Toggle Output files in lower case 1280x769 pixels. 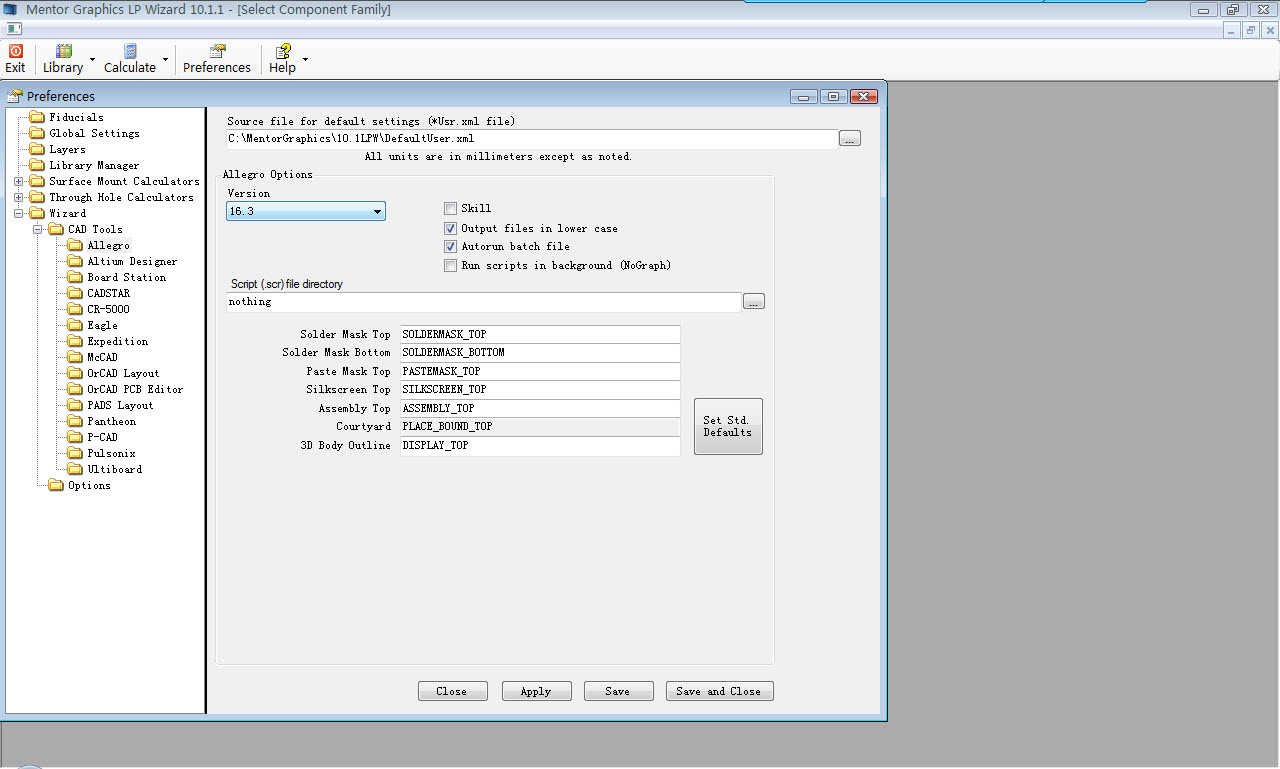[451, 228]
